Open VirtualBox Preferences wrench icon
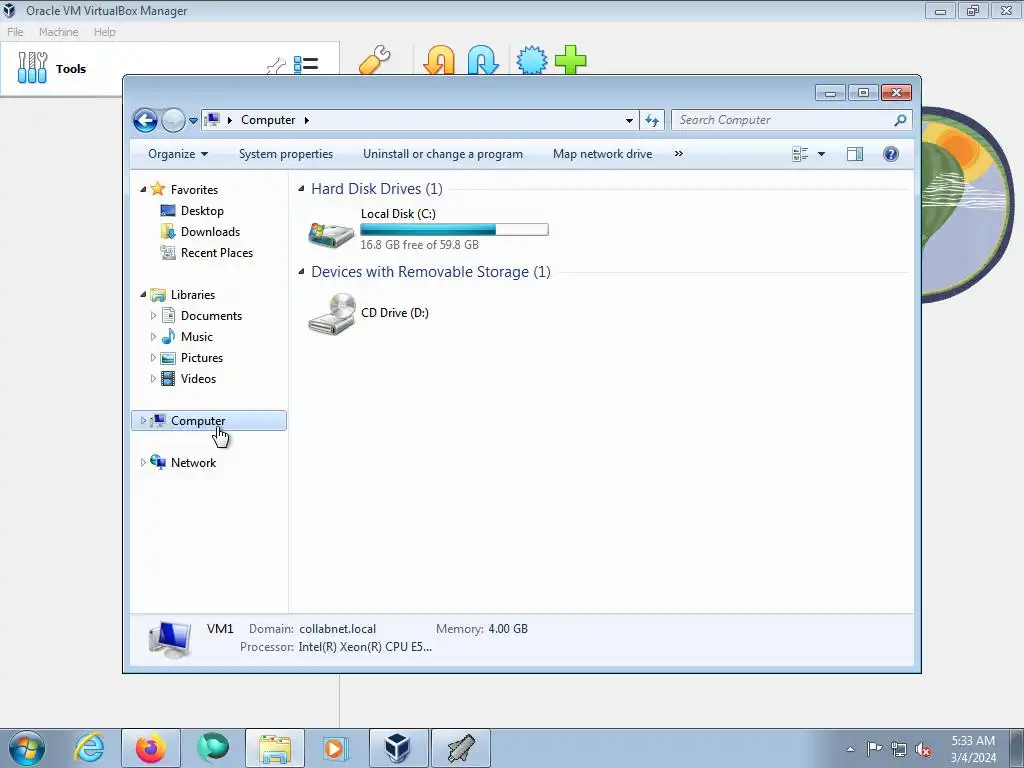Screen dimensions: 1024x768 point(375,60)
